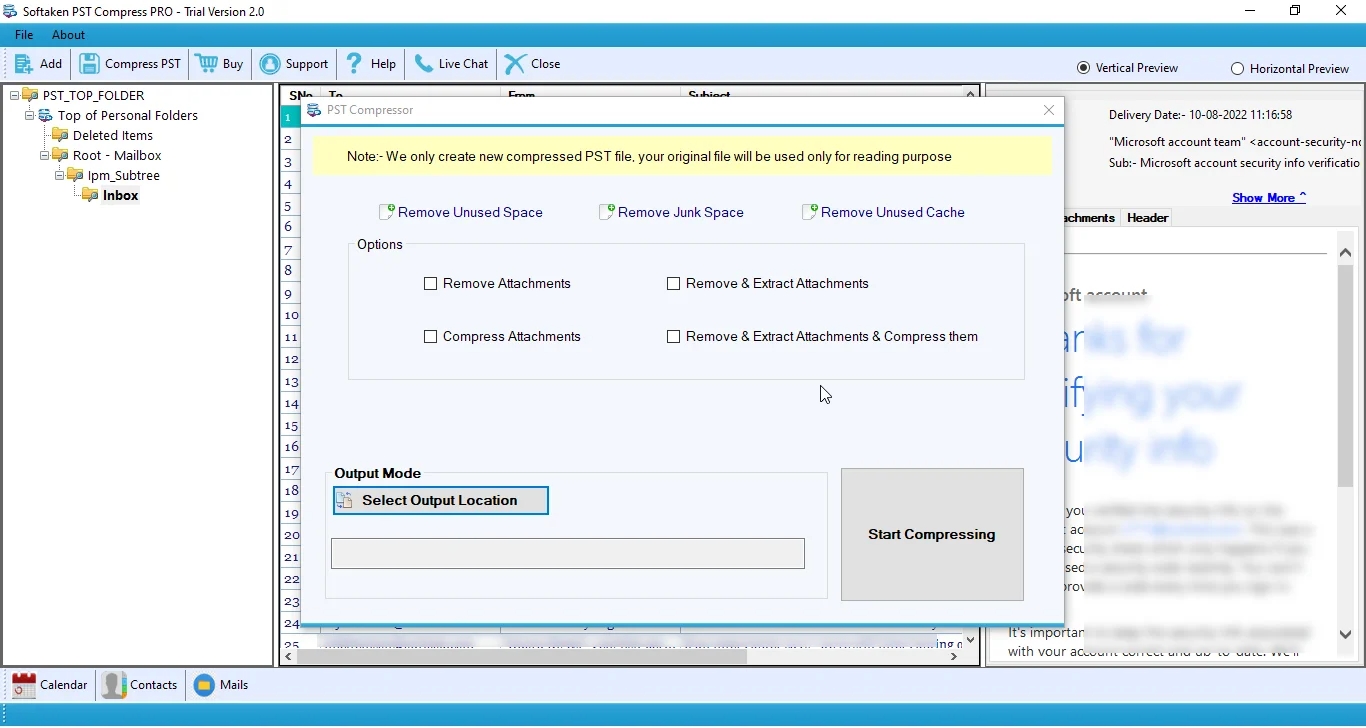The image size is (1366, 728).
Task: Click the output location path field
Action: tap(567, 553)
